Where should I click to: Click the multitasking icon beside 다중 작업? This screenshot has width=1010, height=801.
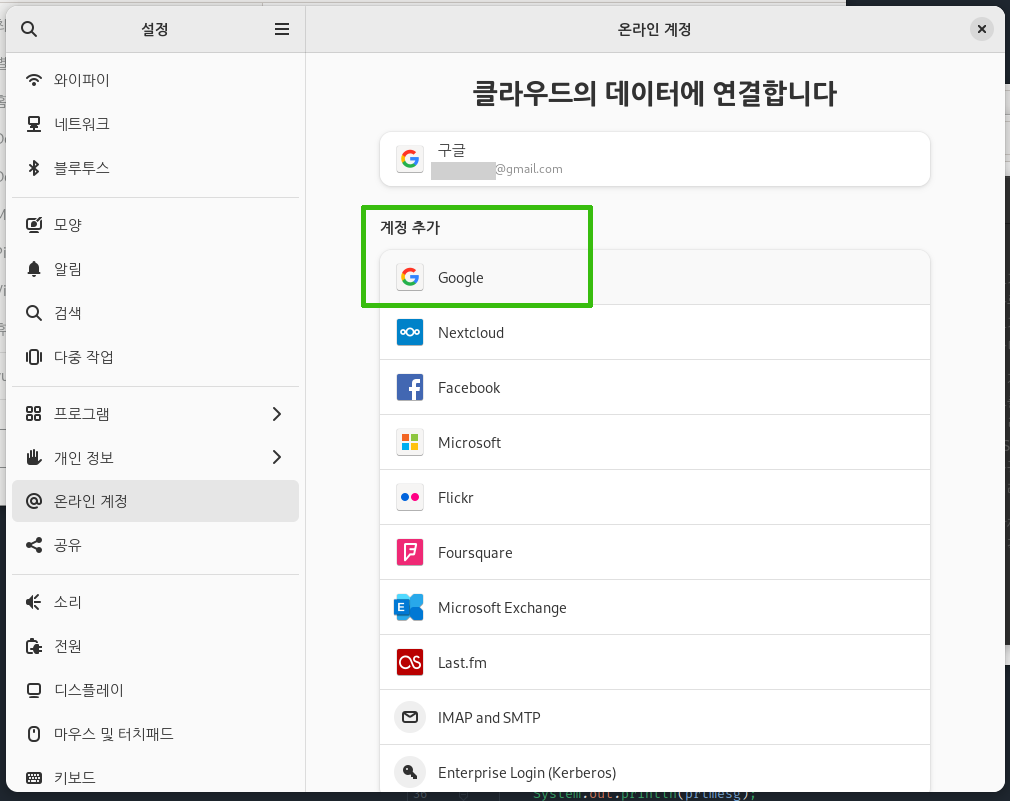(x=33, y=357)
